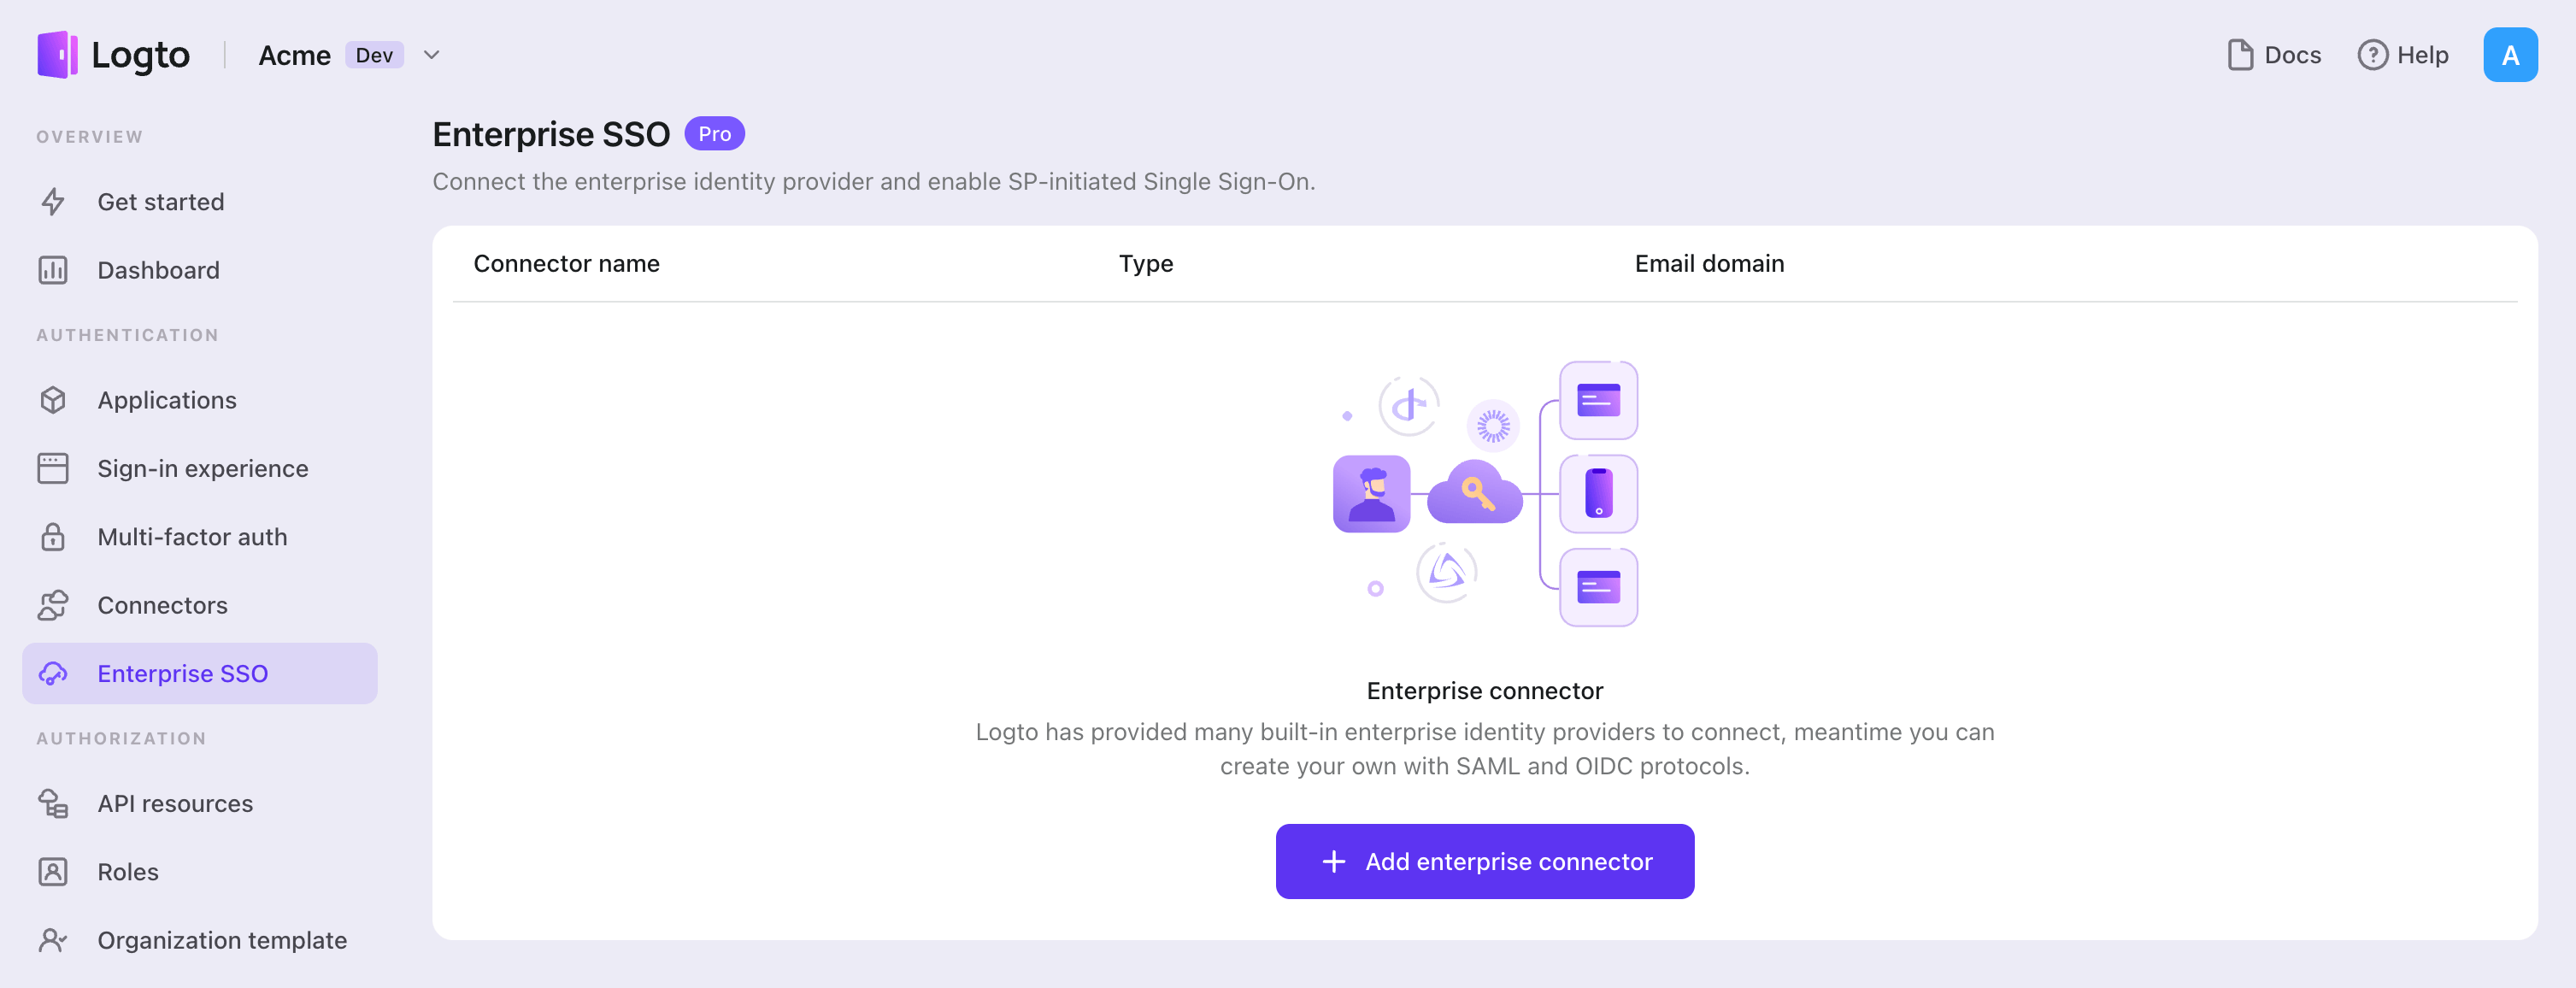Click the Applications cube icon

click(x=53, y=400)
